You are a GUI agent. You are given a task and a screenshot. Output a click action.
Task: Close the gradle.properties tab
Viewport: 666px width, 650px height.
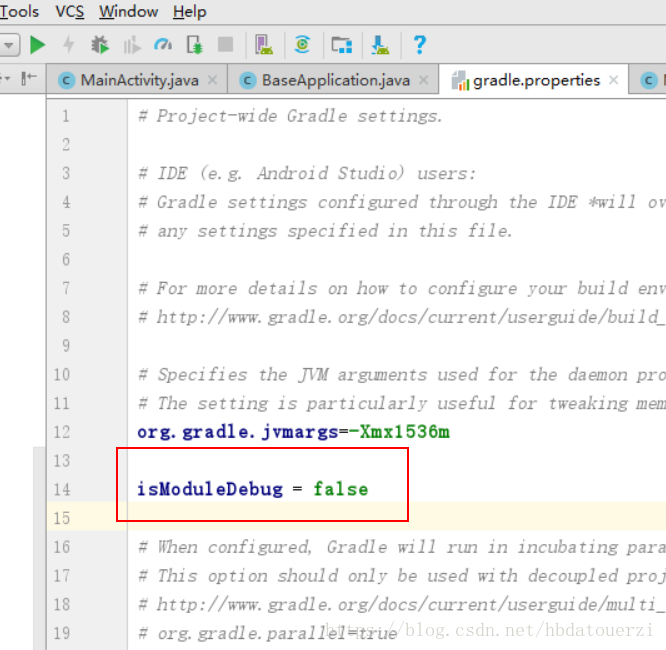(x=613, y=80)
